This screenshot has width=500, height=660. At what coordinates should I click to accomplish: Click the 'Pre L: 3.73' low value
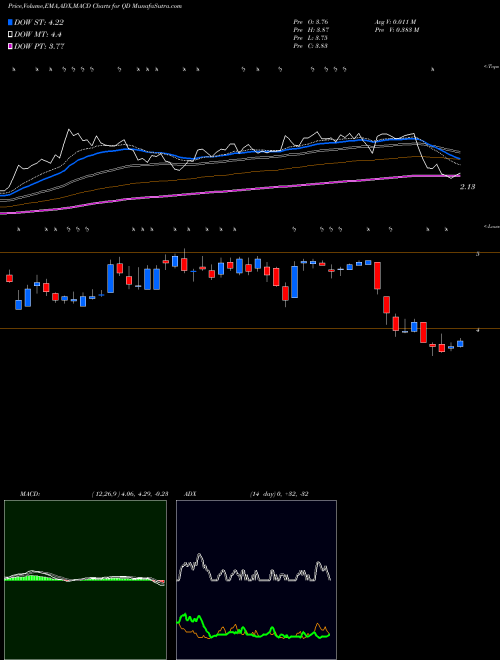pos(311,38)
